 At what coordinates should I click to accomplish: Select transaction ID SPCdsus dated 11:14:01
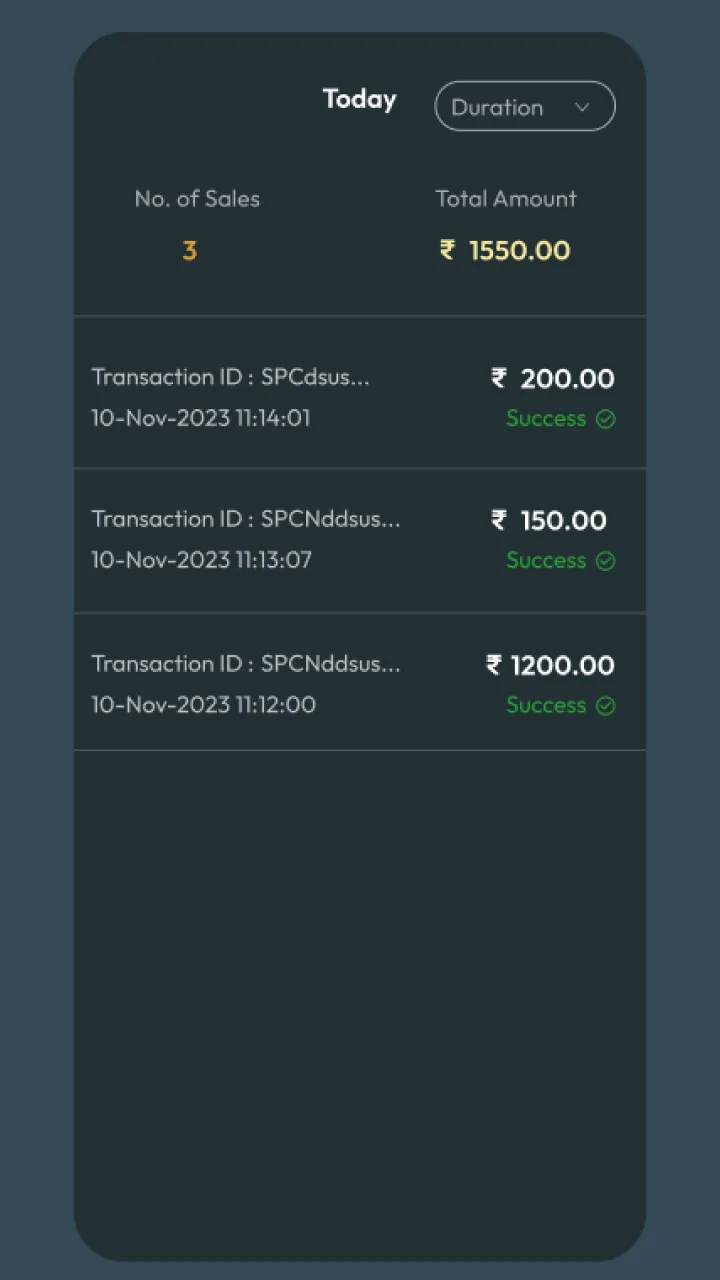click(x=231, y=377)
